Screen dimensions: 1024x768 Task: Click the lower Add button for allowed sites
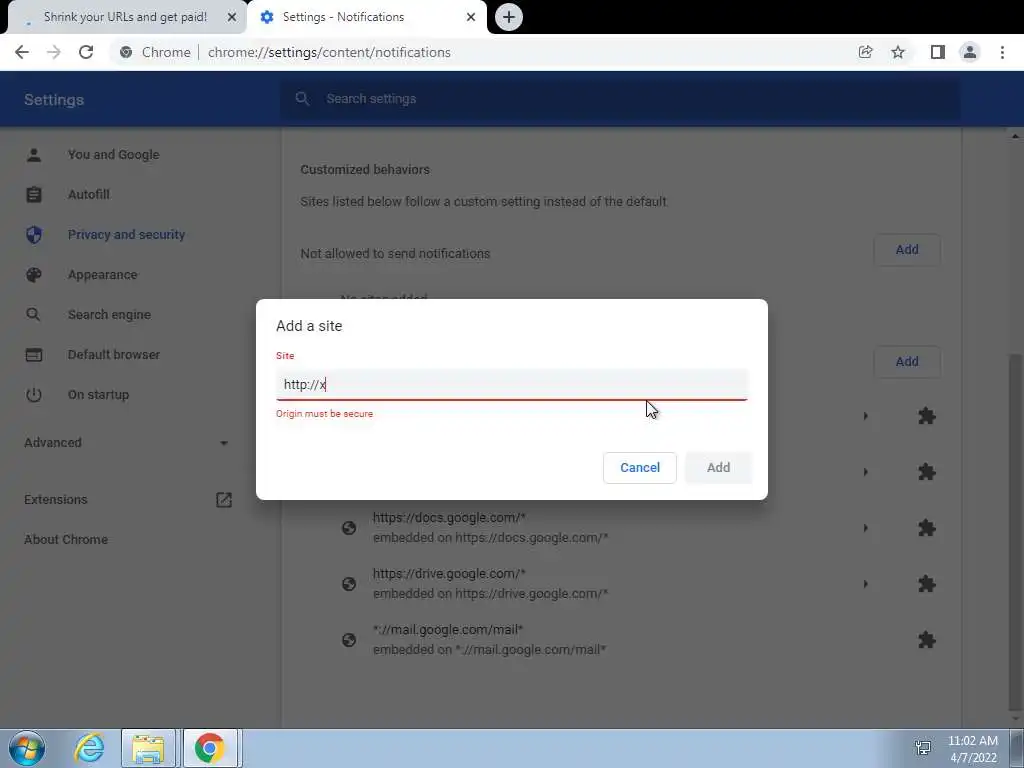(x=906, y=361)
